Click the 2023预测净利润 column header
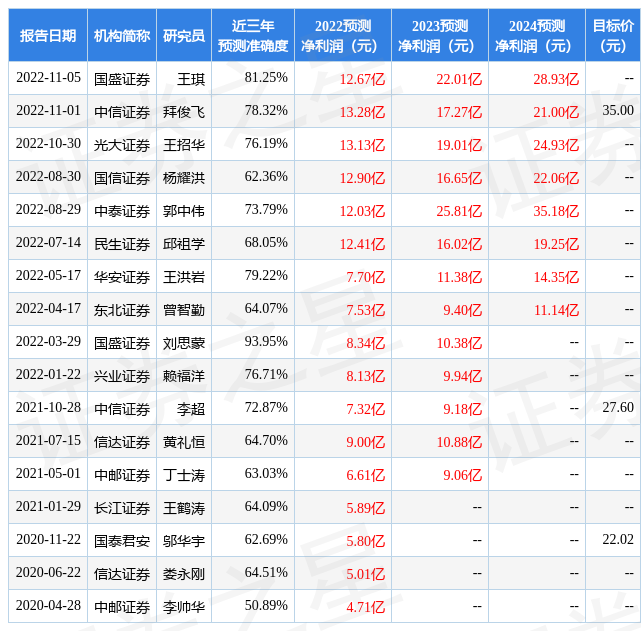 [440, 36]
